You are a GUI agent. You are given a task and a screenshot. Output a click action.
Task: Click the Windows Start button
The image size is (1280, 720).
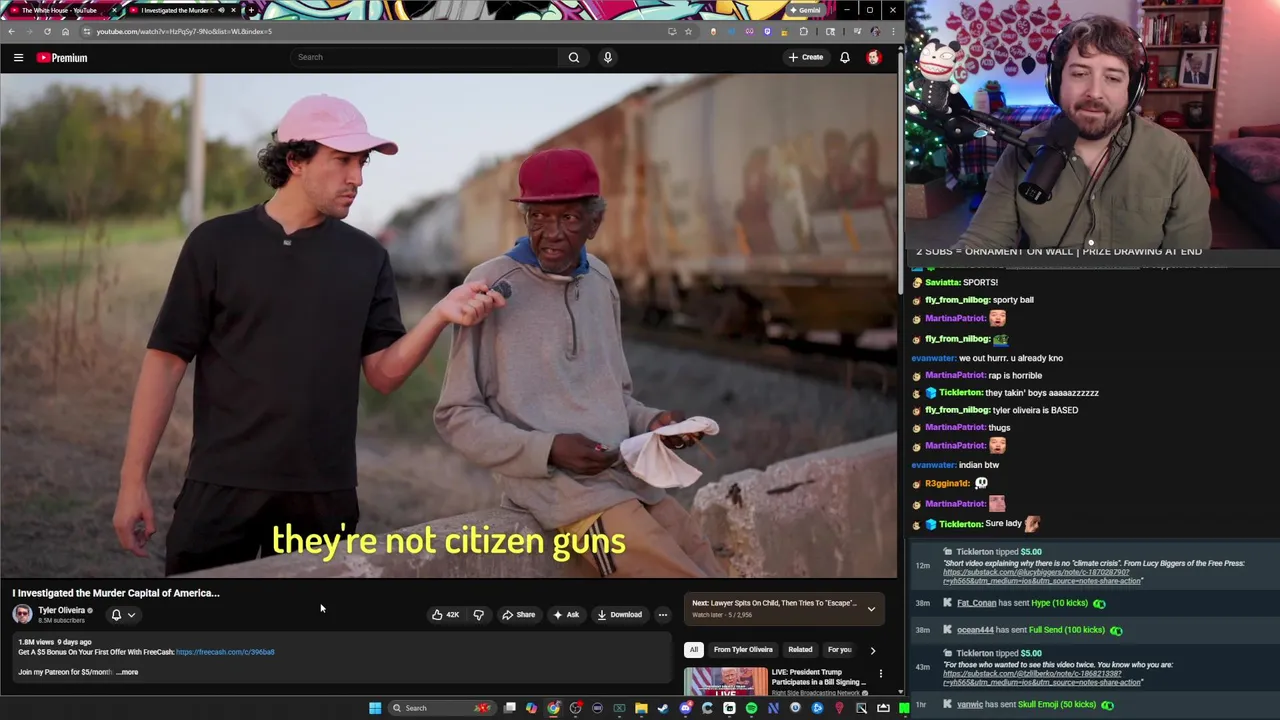(x=375, y=708)
